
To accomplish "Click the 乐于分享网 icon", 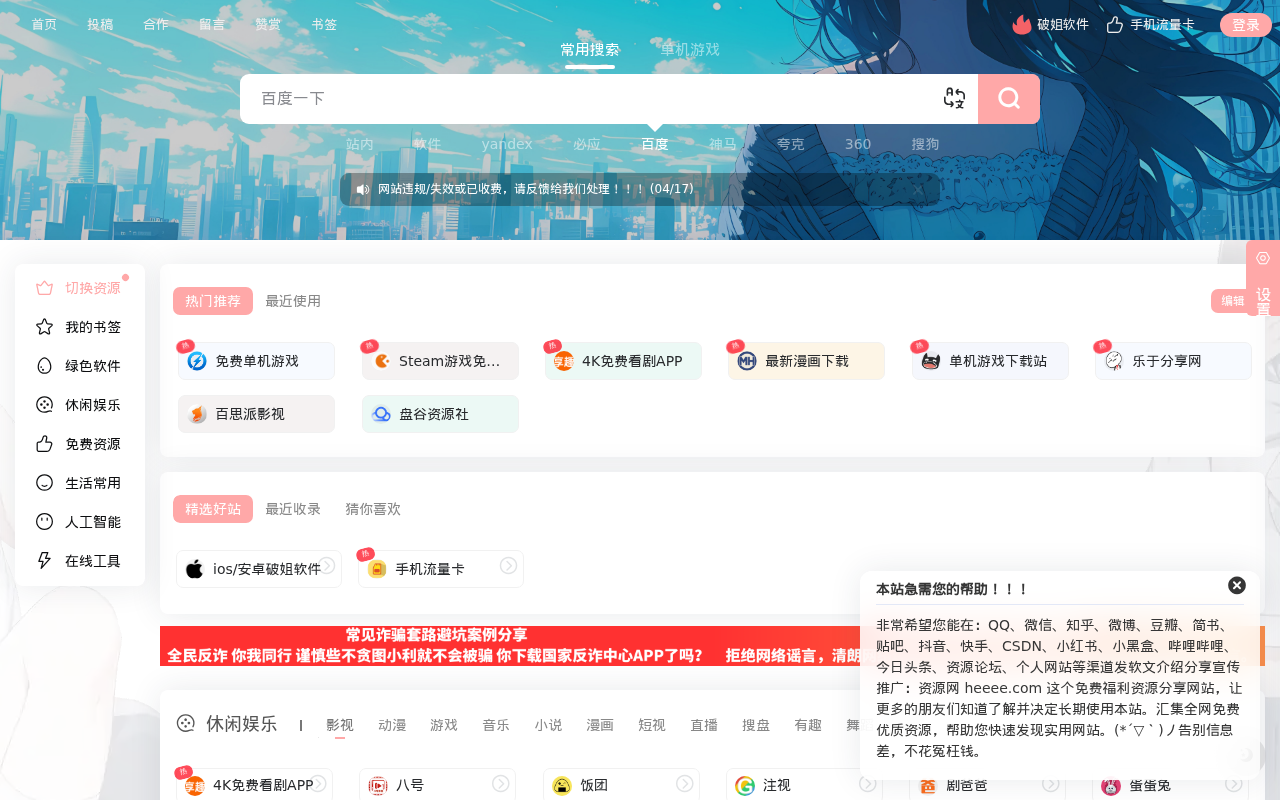I will (x=1114, y=361).
